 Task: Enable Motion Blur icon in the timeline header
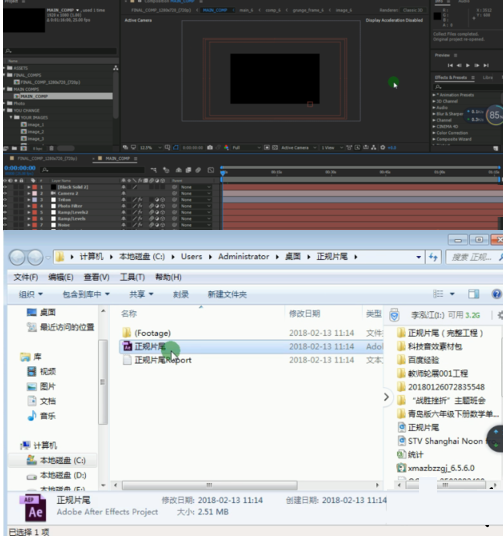click(198, 170)
